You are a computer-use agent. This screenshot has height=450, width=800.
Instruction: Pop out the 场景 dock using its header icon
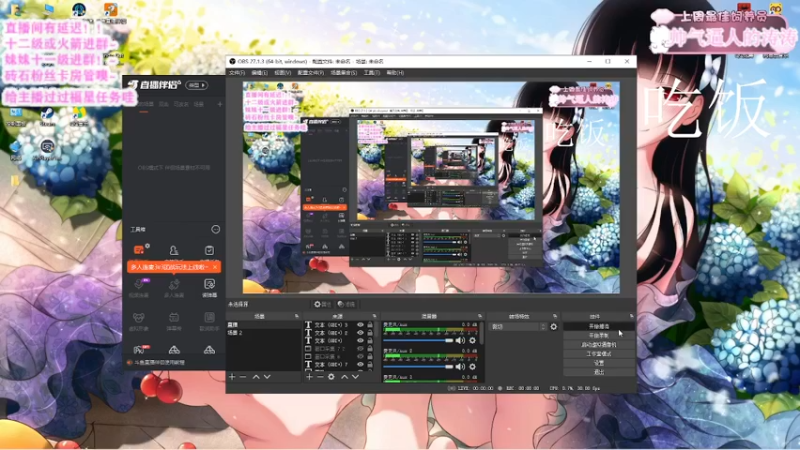[x=297, y=316]
